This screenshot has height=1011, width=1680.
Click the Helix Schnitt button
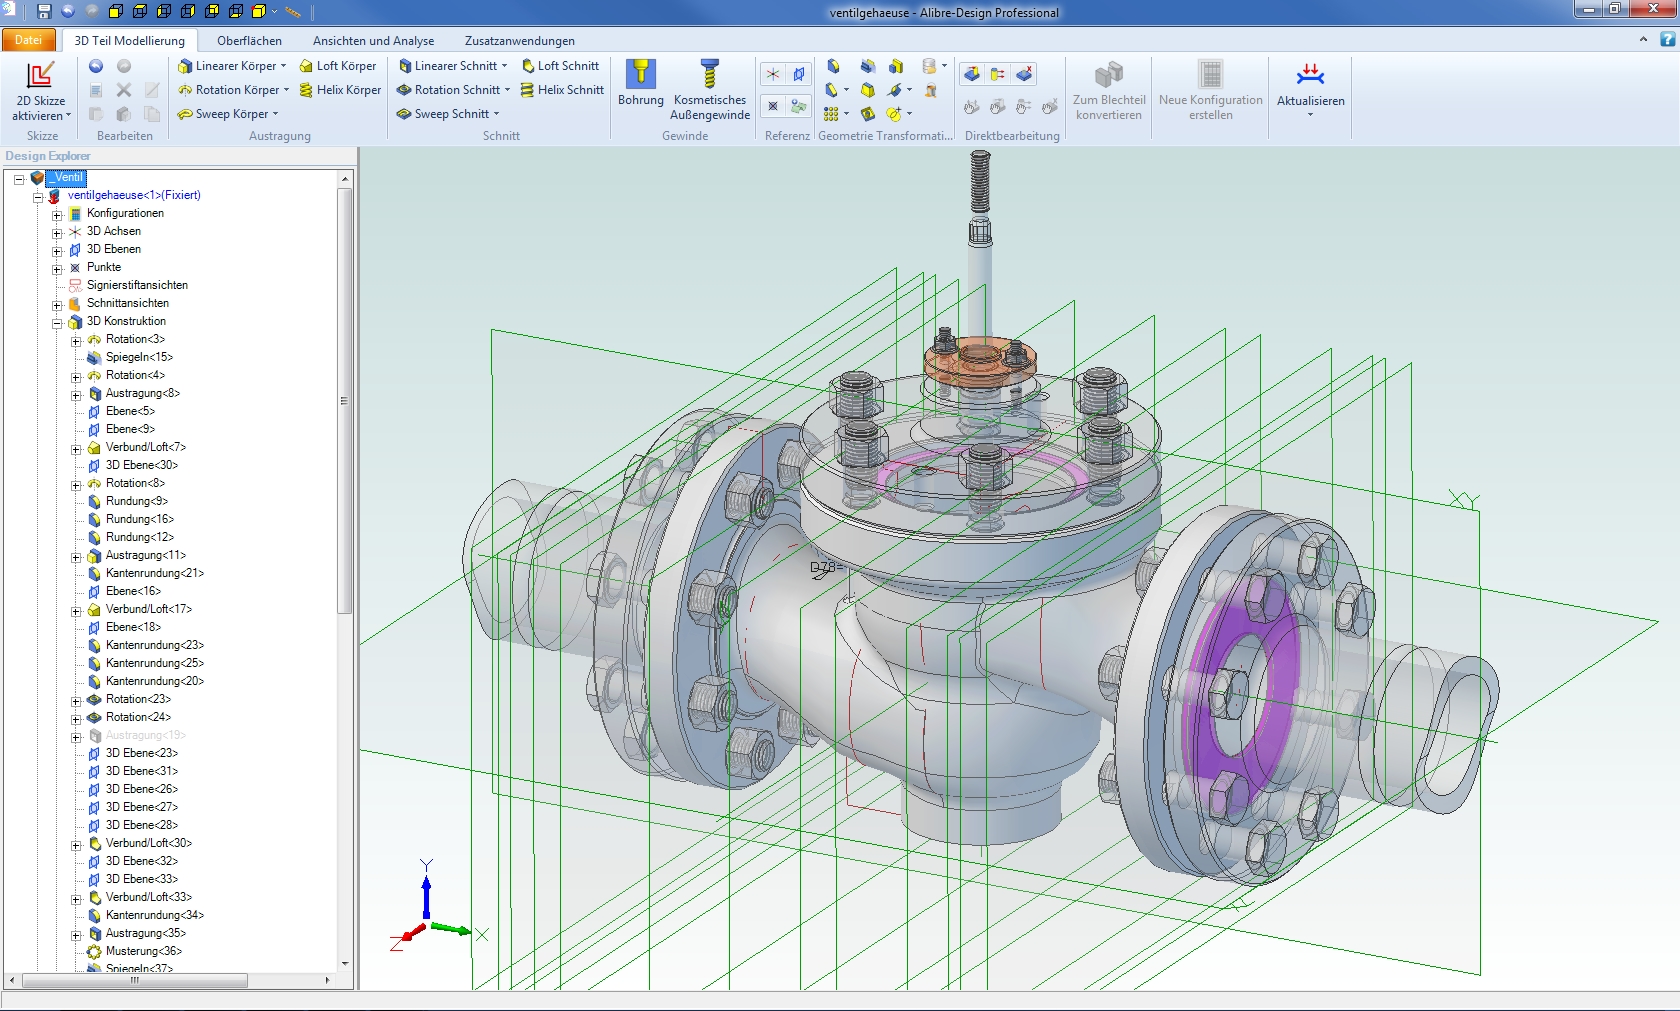pos(562,90)
